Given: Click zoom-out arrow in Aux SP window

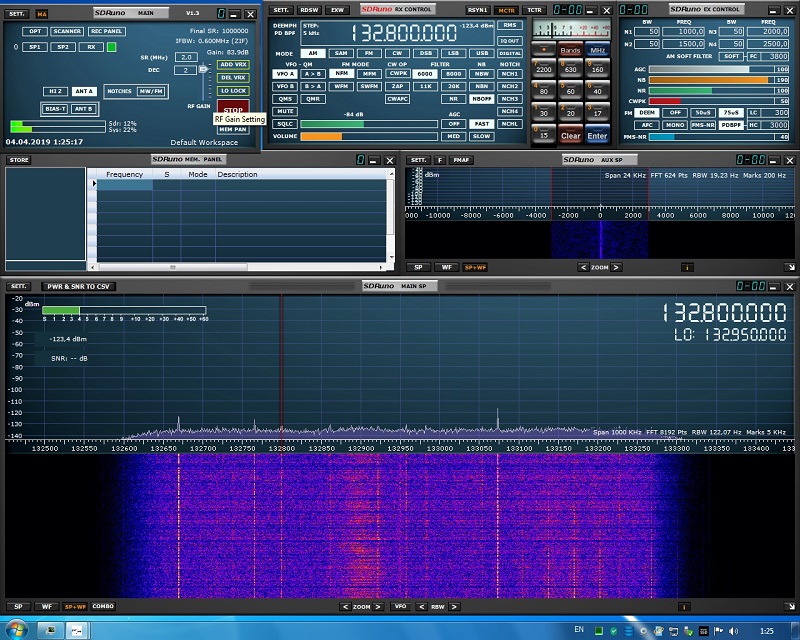Looking at the screenshot, I should (x=583, y=267).
